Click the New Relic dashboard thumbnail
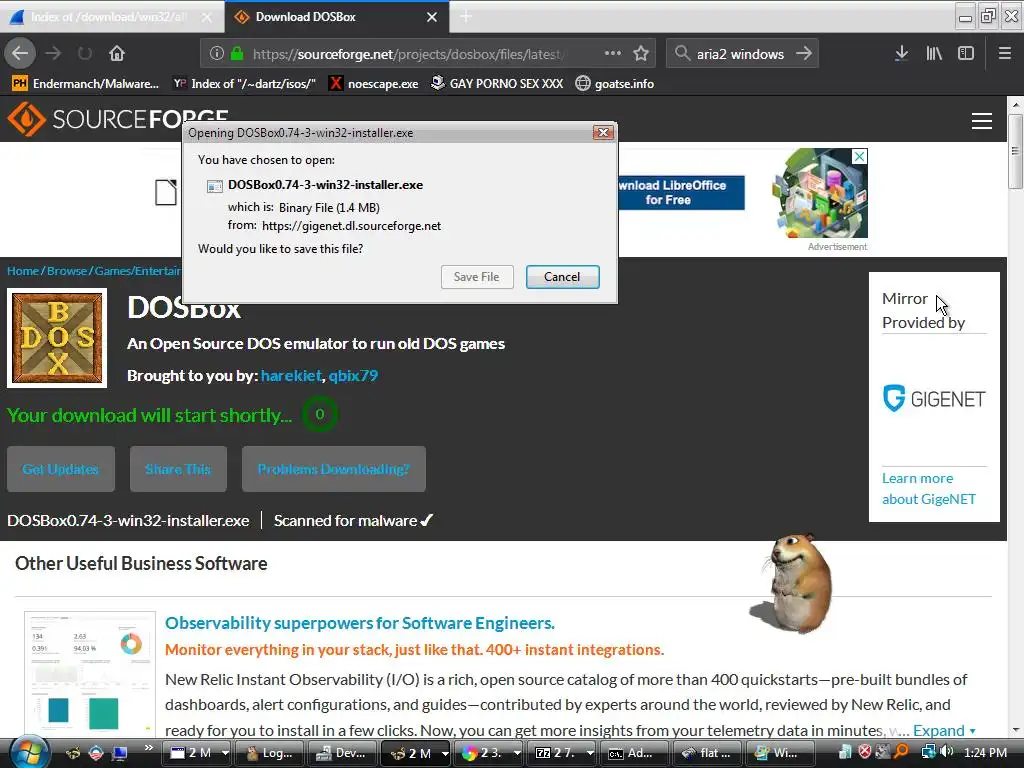The width and height of the screenshot is (1024, 768). [90, 673]
